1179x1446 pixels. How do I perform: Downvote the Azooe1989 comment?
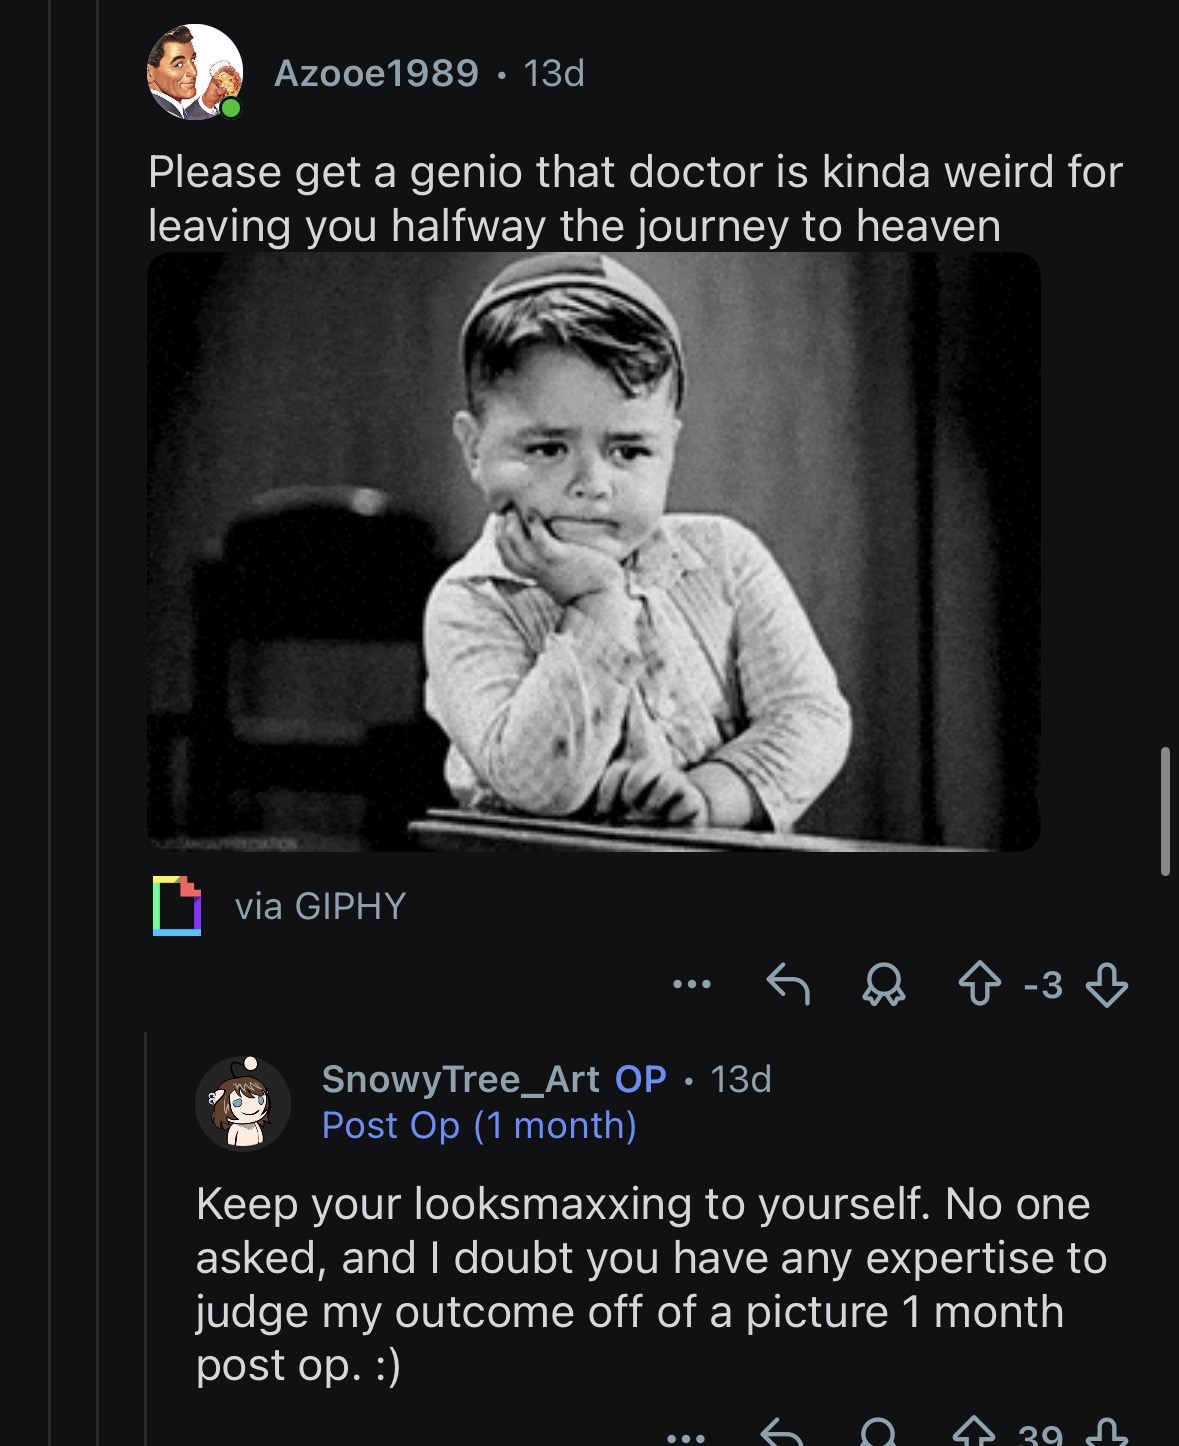[1107, 985]
